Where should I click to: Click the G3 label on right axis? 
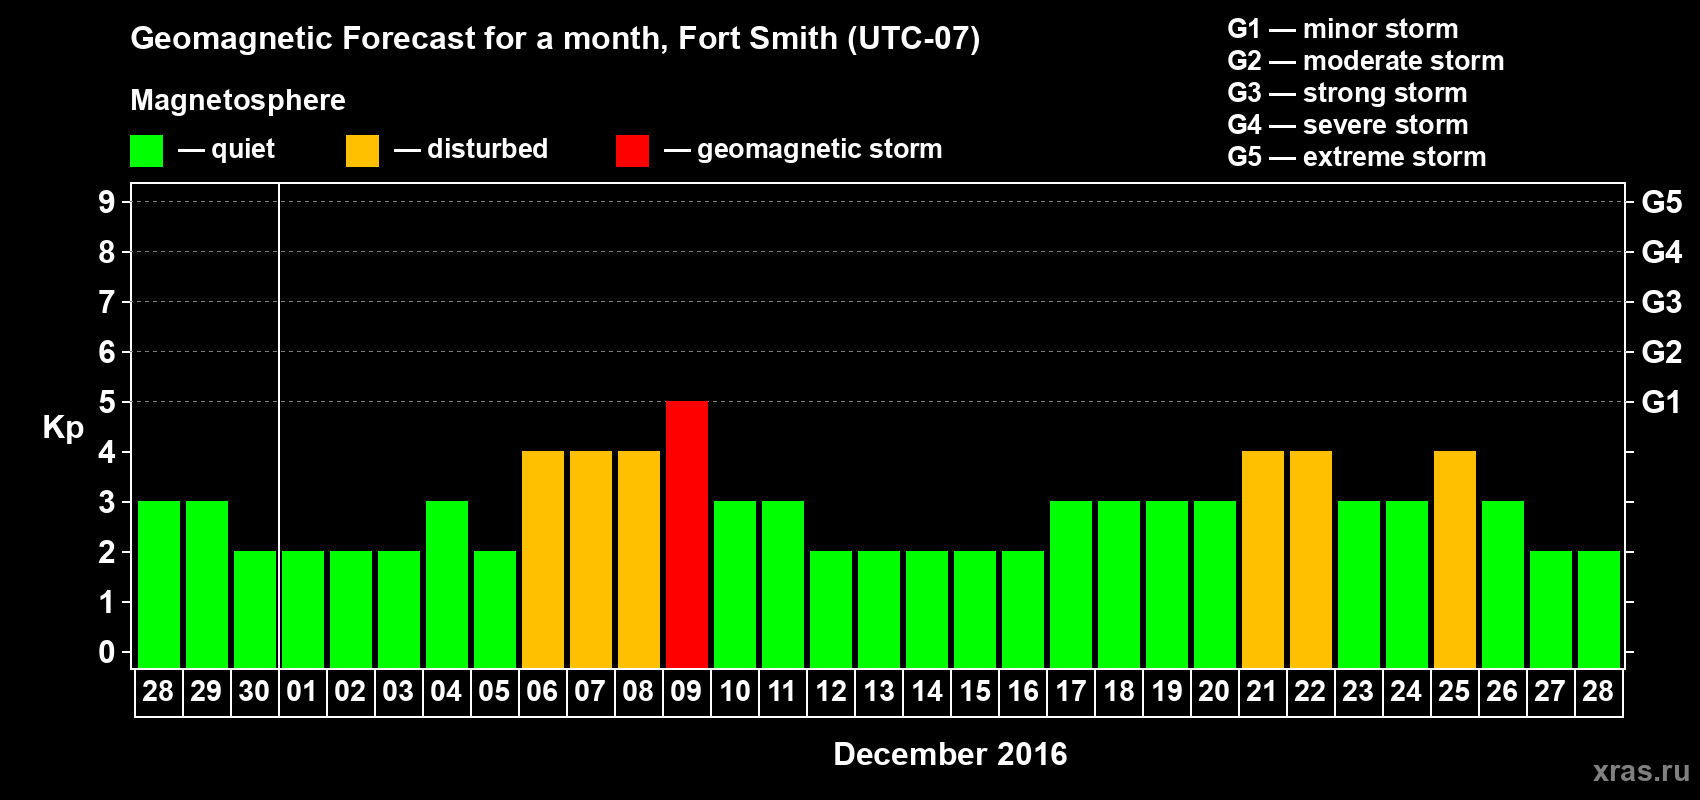tap(1661, 302)
